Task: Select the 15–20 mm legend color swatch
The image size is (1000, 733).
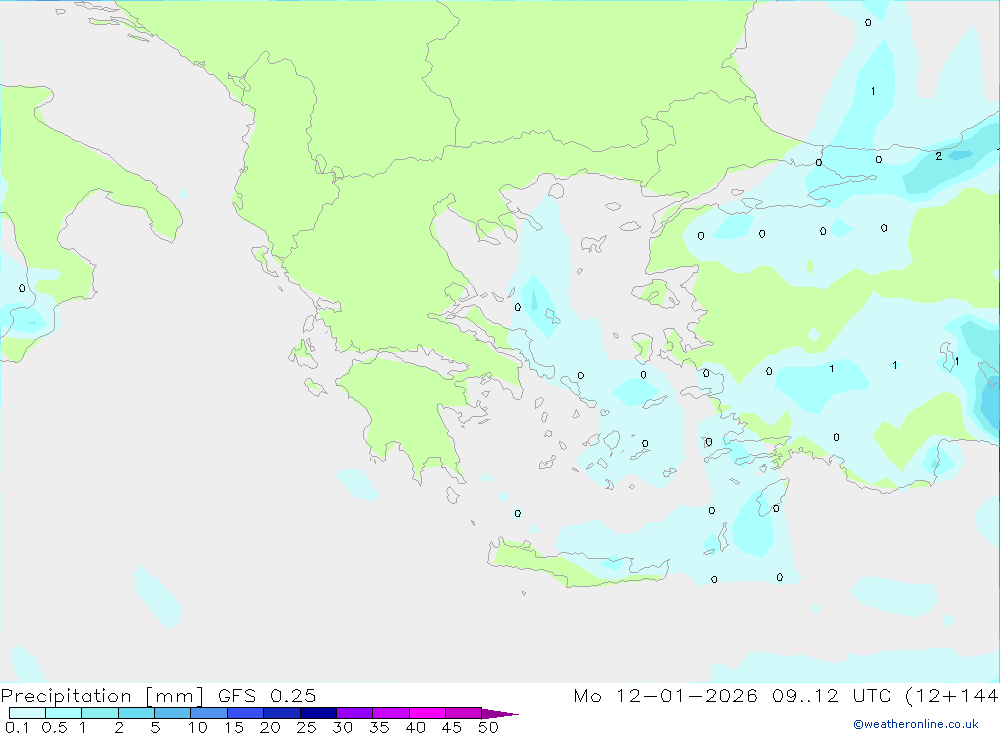Action: pyautogui.click(x=246, y=713)
